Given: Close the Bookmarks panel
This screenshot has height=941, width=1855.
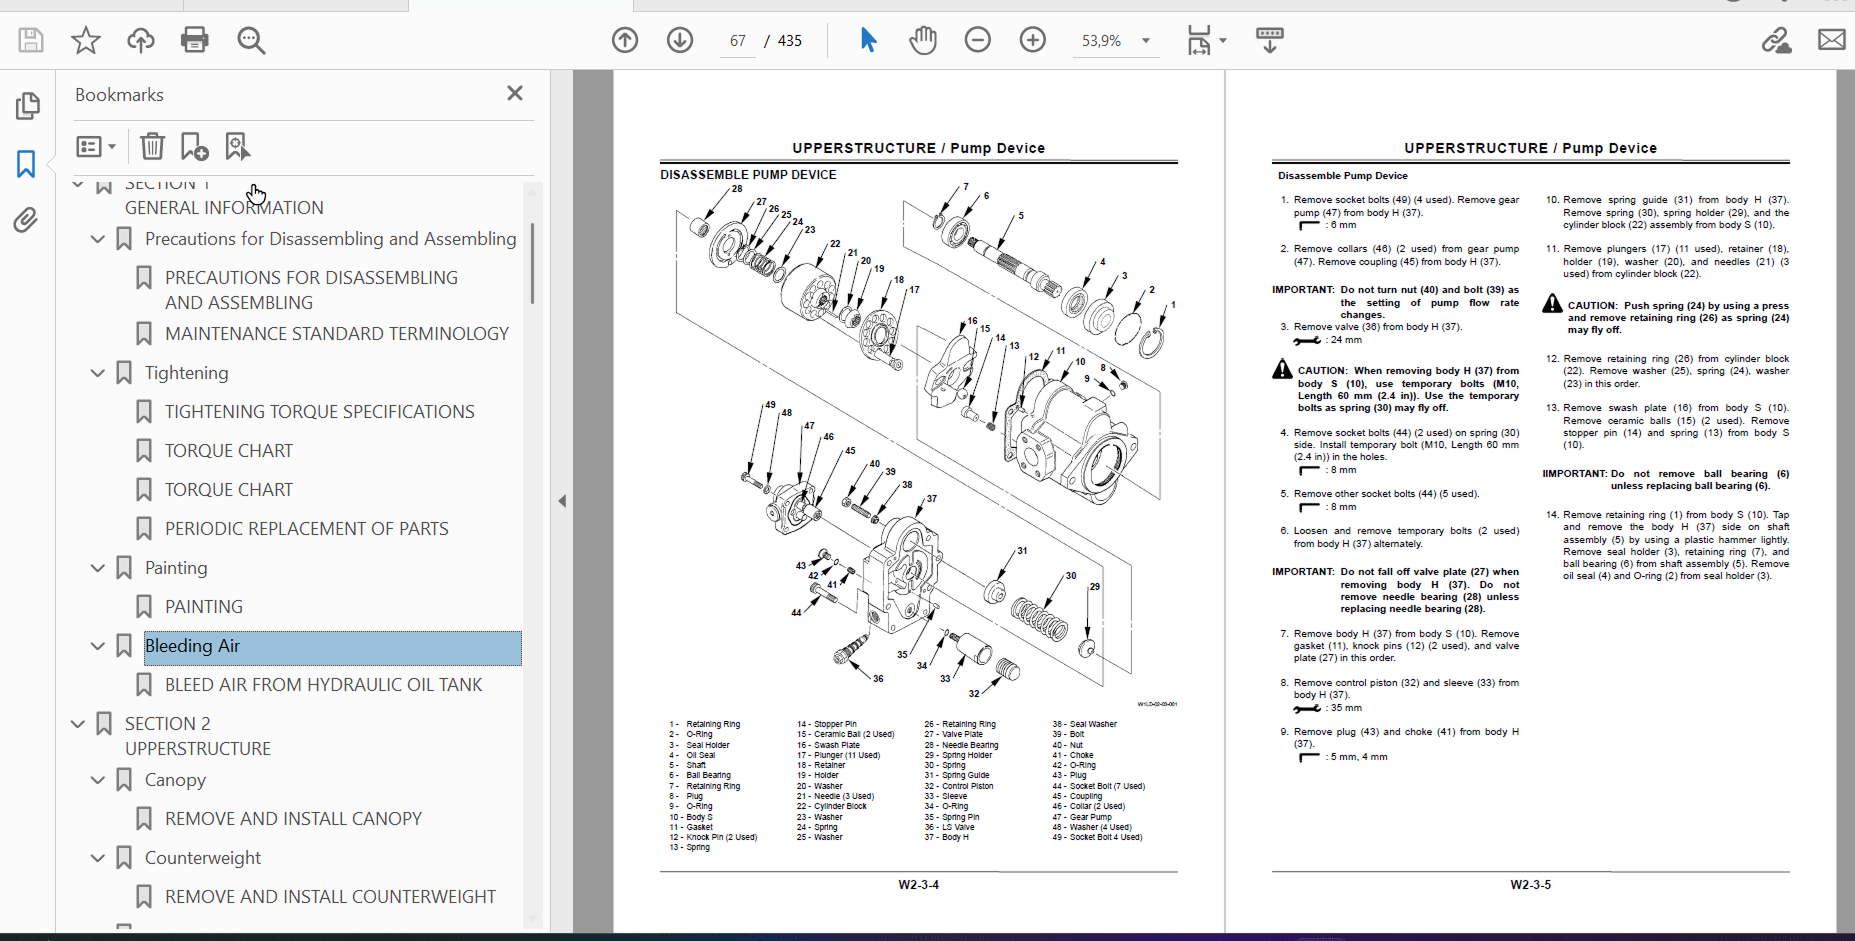Looking at the screenshot, I should tap(515, 93).
